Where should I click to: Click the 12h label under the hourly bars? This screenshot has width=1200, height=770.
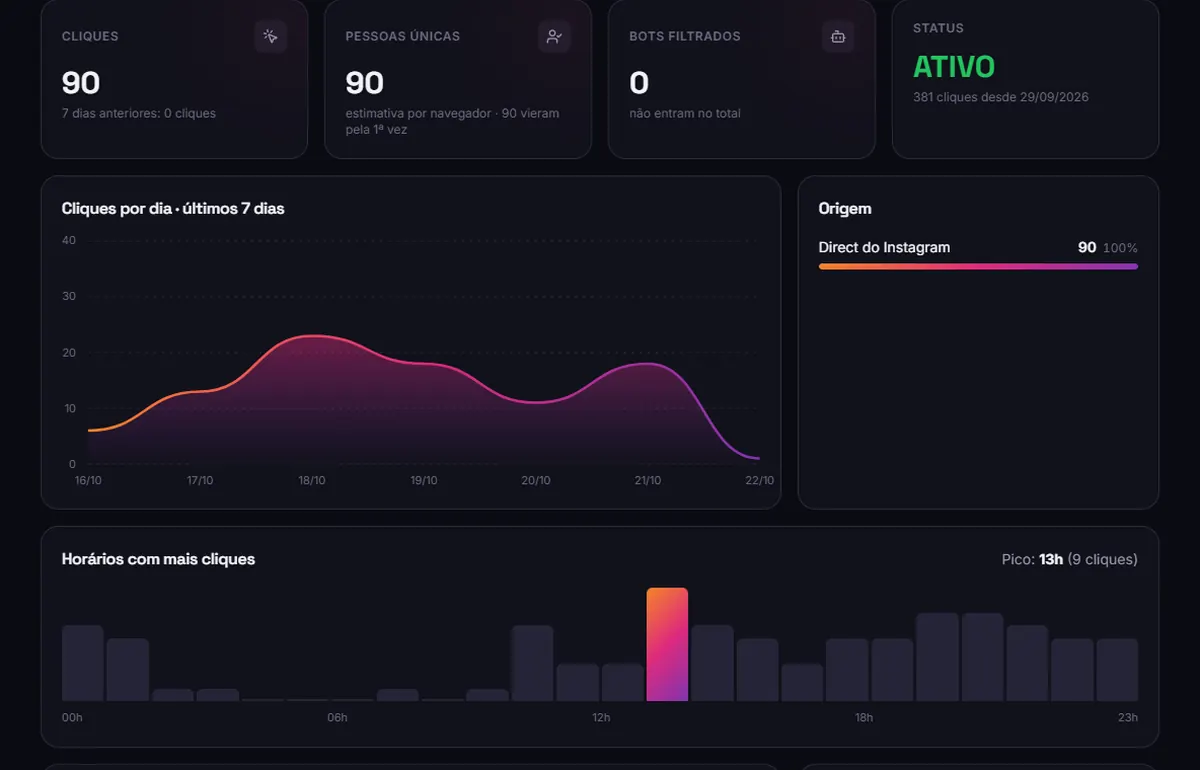coord(600,717)
